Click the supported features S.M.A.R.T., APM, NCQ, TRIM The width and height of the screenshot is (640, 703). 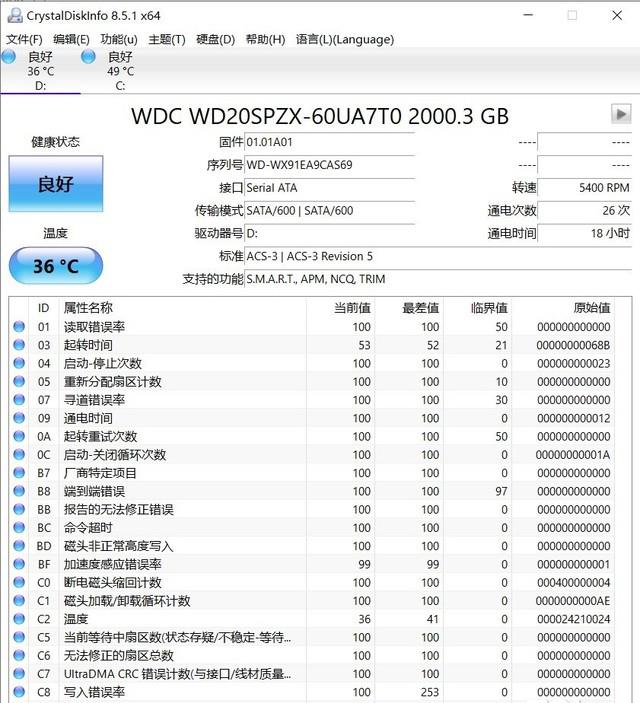tap(438, 279)
